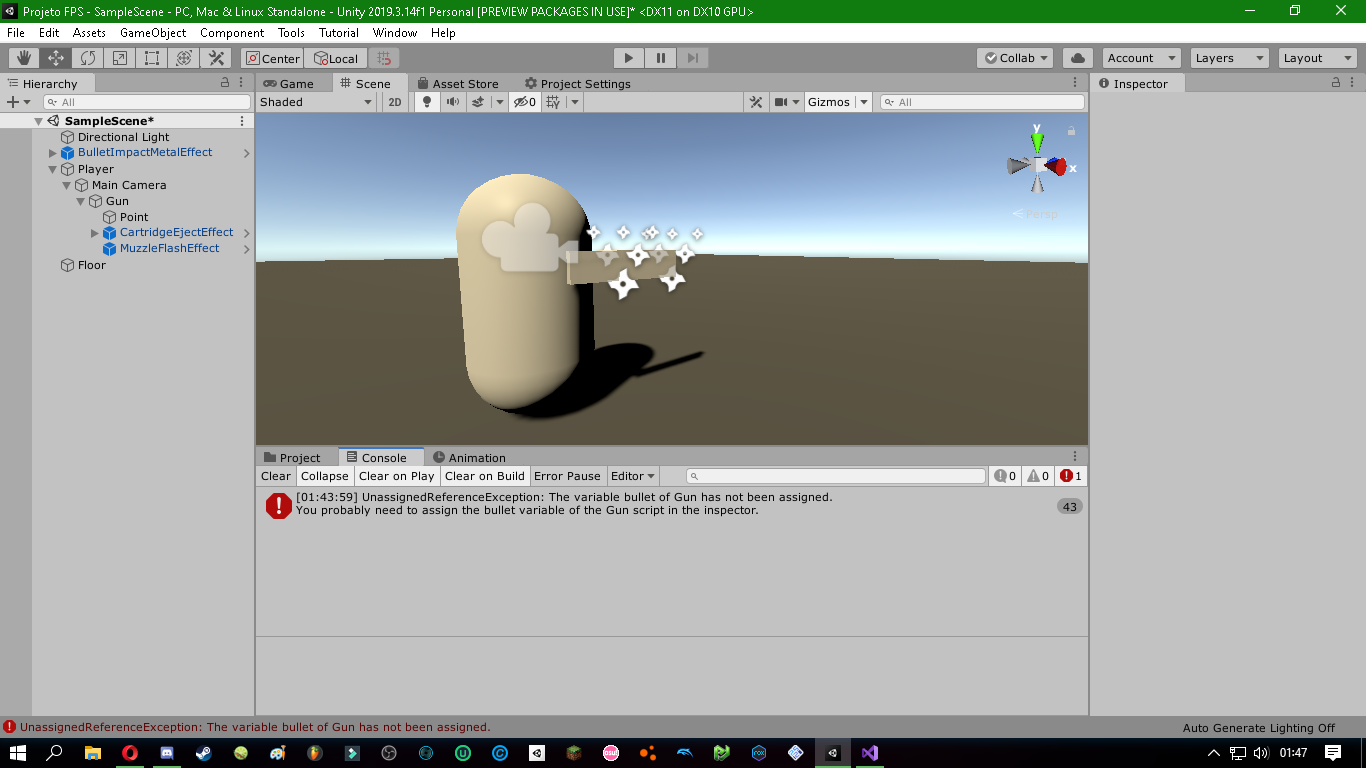The image size is (1366, 768).
Task: Click the Console search field
Action: pos(835,476)
